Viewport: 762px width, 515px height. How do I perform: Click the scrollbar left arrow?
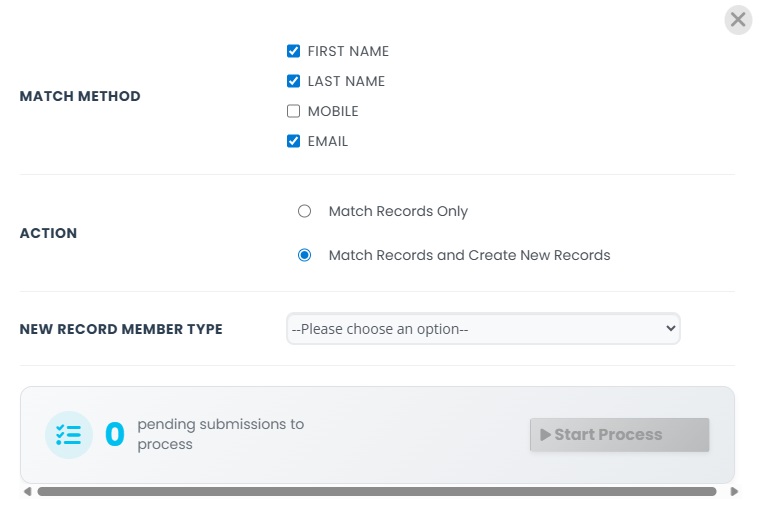pyautogui.click(x=28, y=492)
